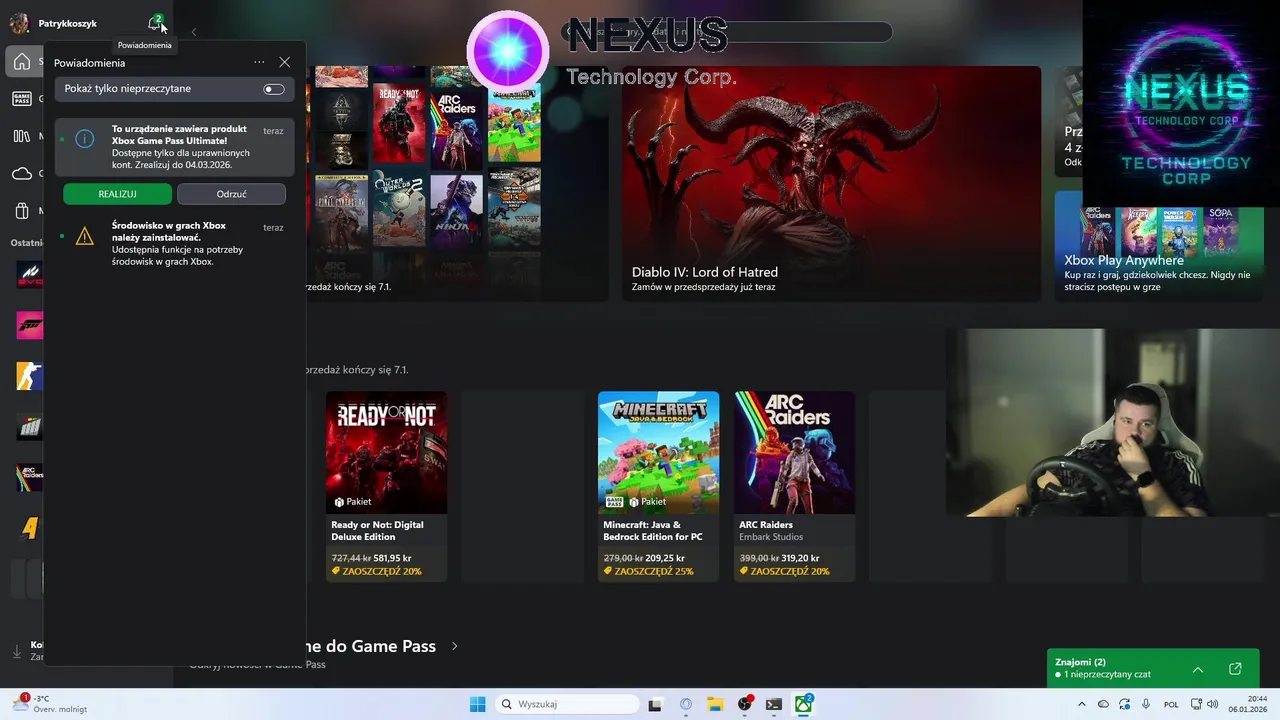Show hidden system tray icons
This screenshot has height=720, width=1280.
coord(1081,704)
